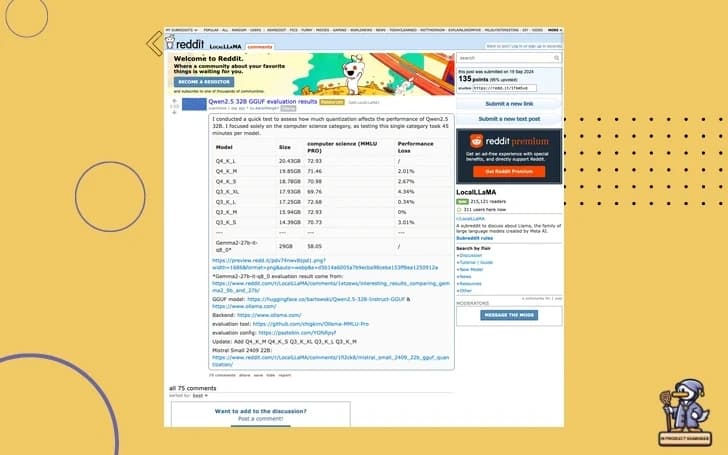The width and height of the screenshot is (728, 455).
Task: Upvote the Qwen2.5 32B post
Action: pyautogui.click(x=173, y=99)
